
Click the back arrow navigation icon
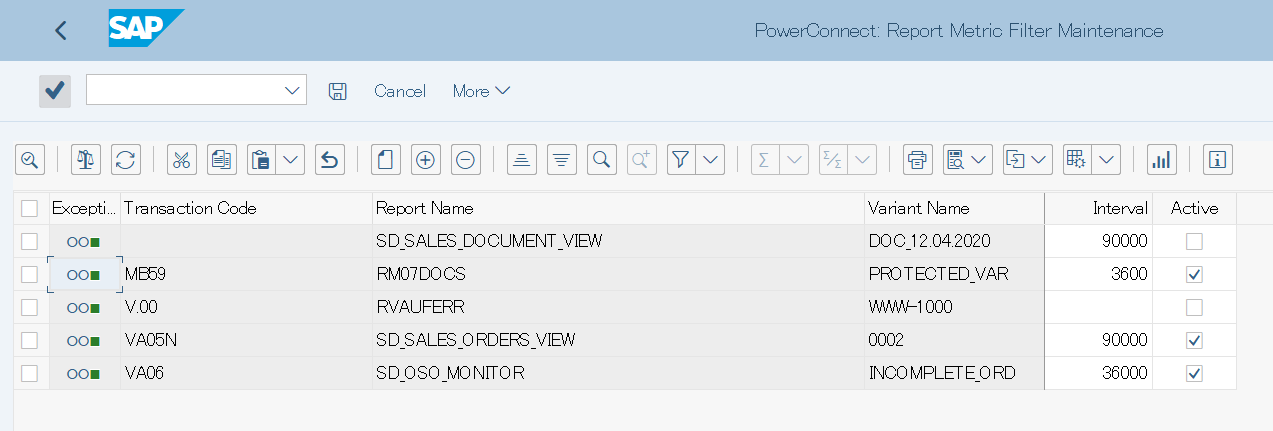pyautogui.click(x=61, y=30)
